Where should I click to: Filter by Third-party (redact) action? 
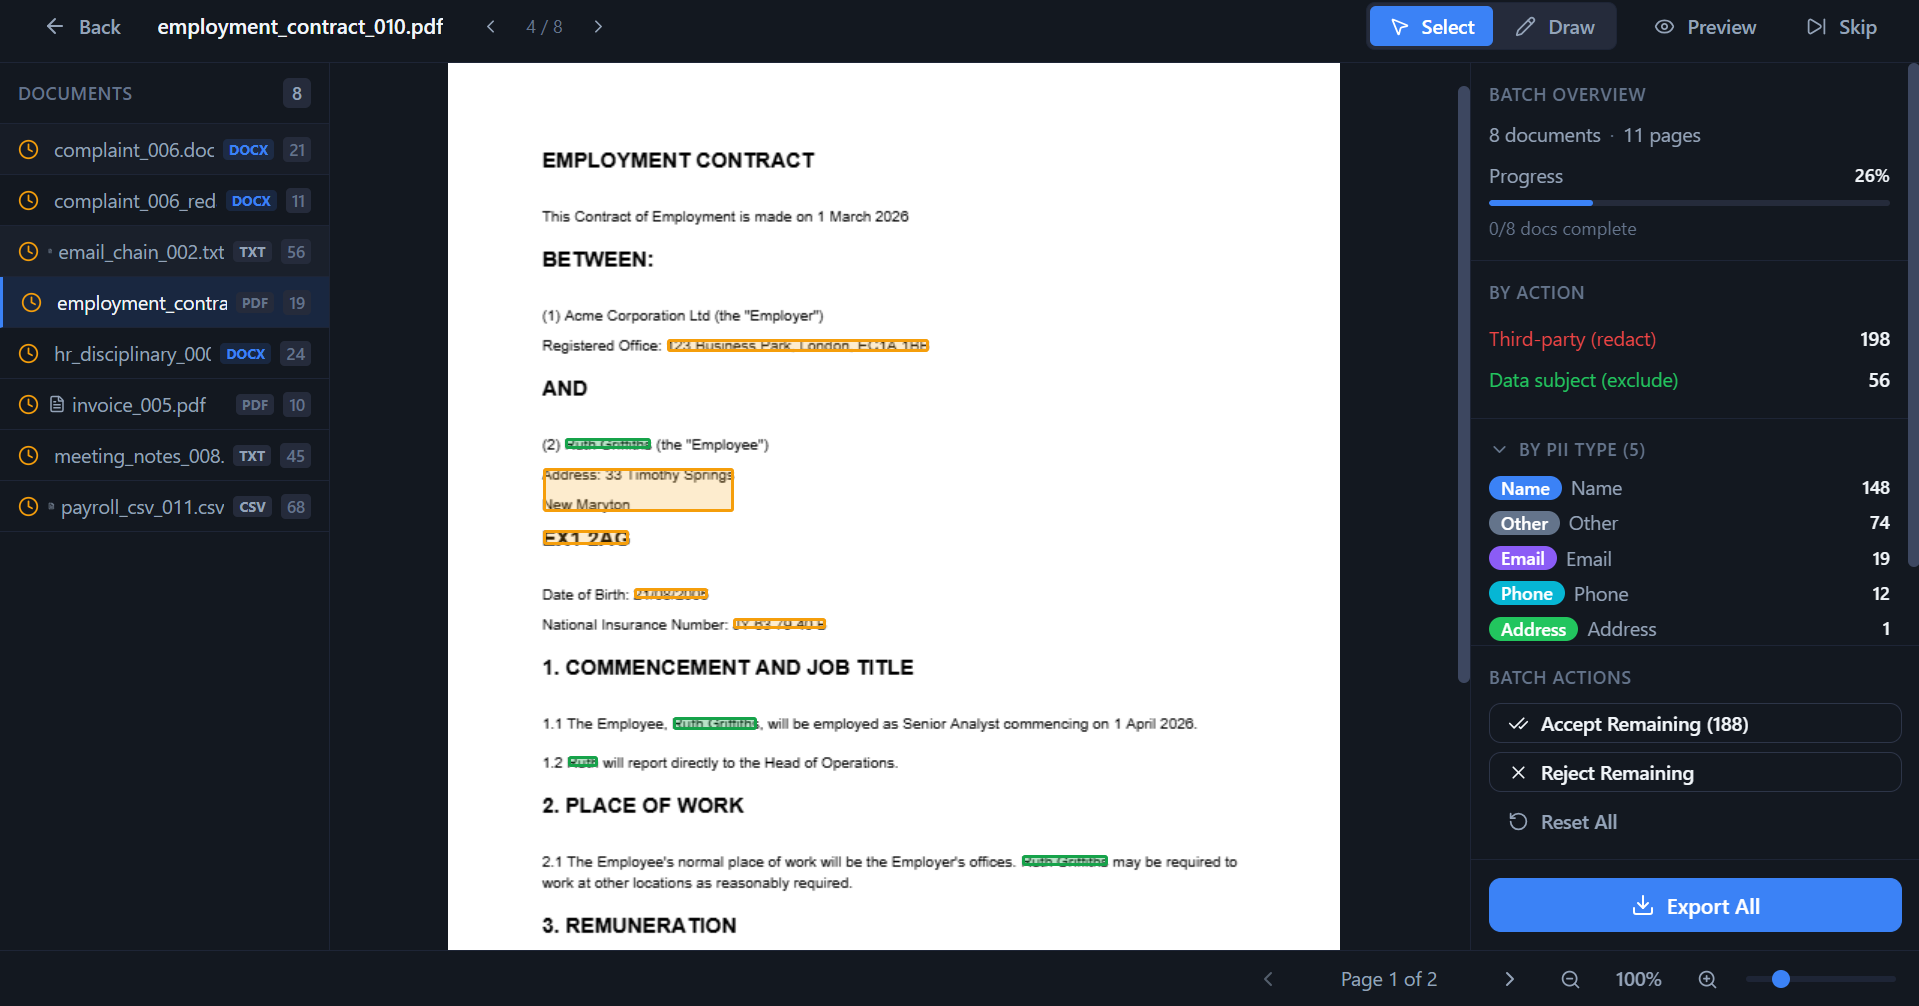(x=1572, y=339)
